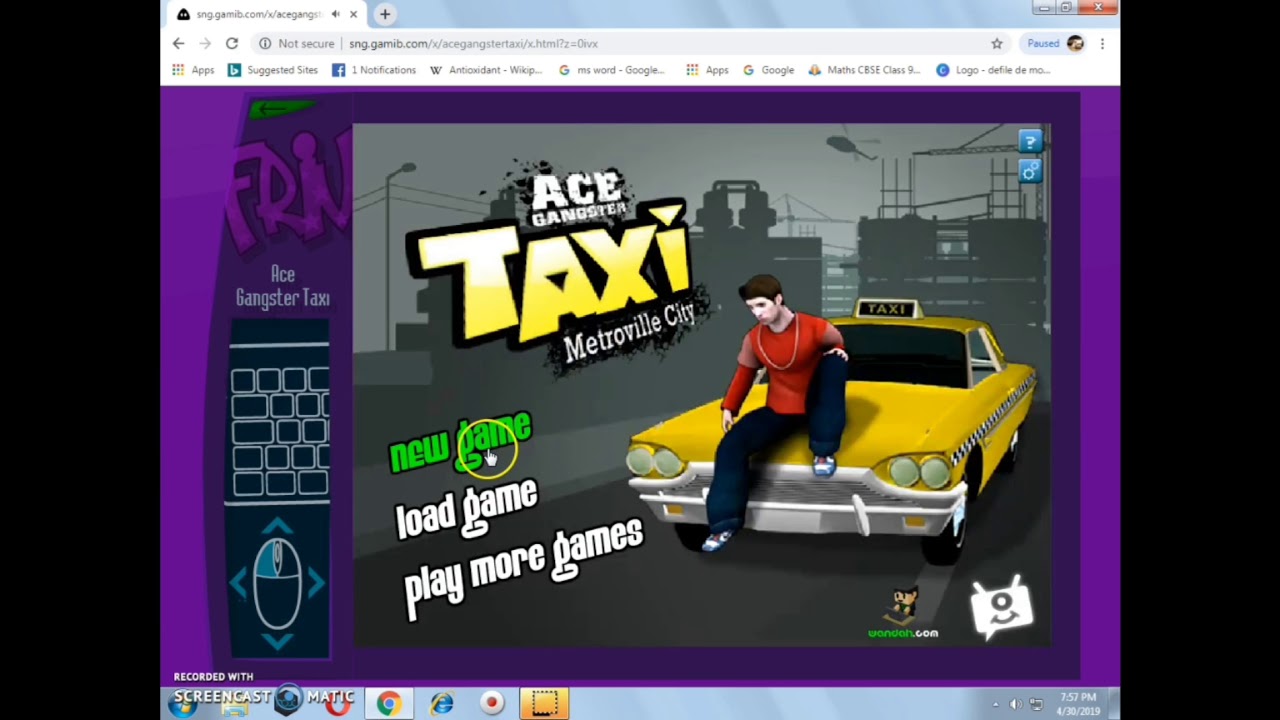Open play more games link

[x=523, y=568]
